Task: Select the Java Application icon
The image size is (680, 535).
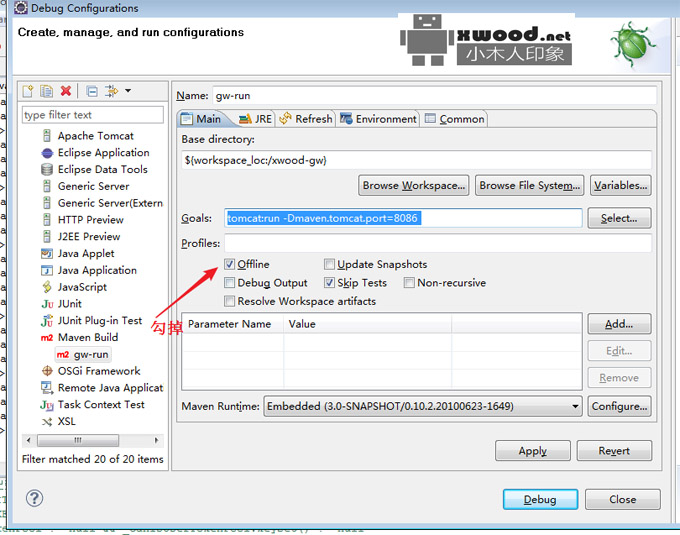Action: (47, 270)
